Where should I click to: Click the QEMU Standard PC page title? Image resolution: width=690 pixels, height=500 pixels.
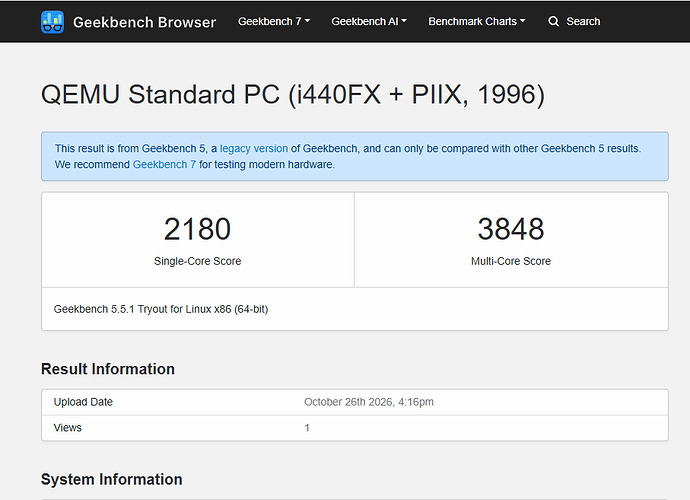(293, 94)
